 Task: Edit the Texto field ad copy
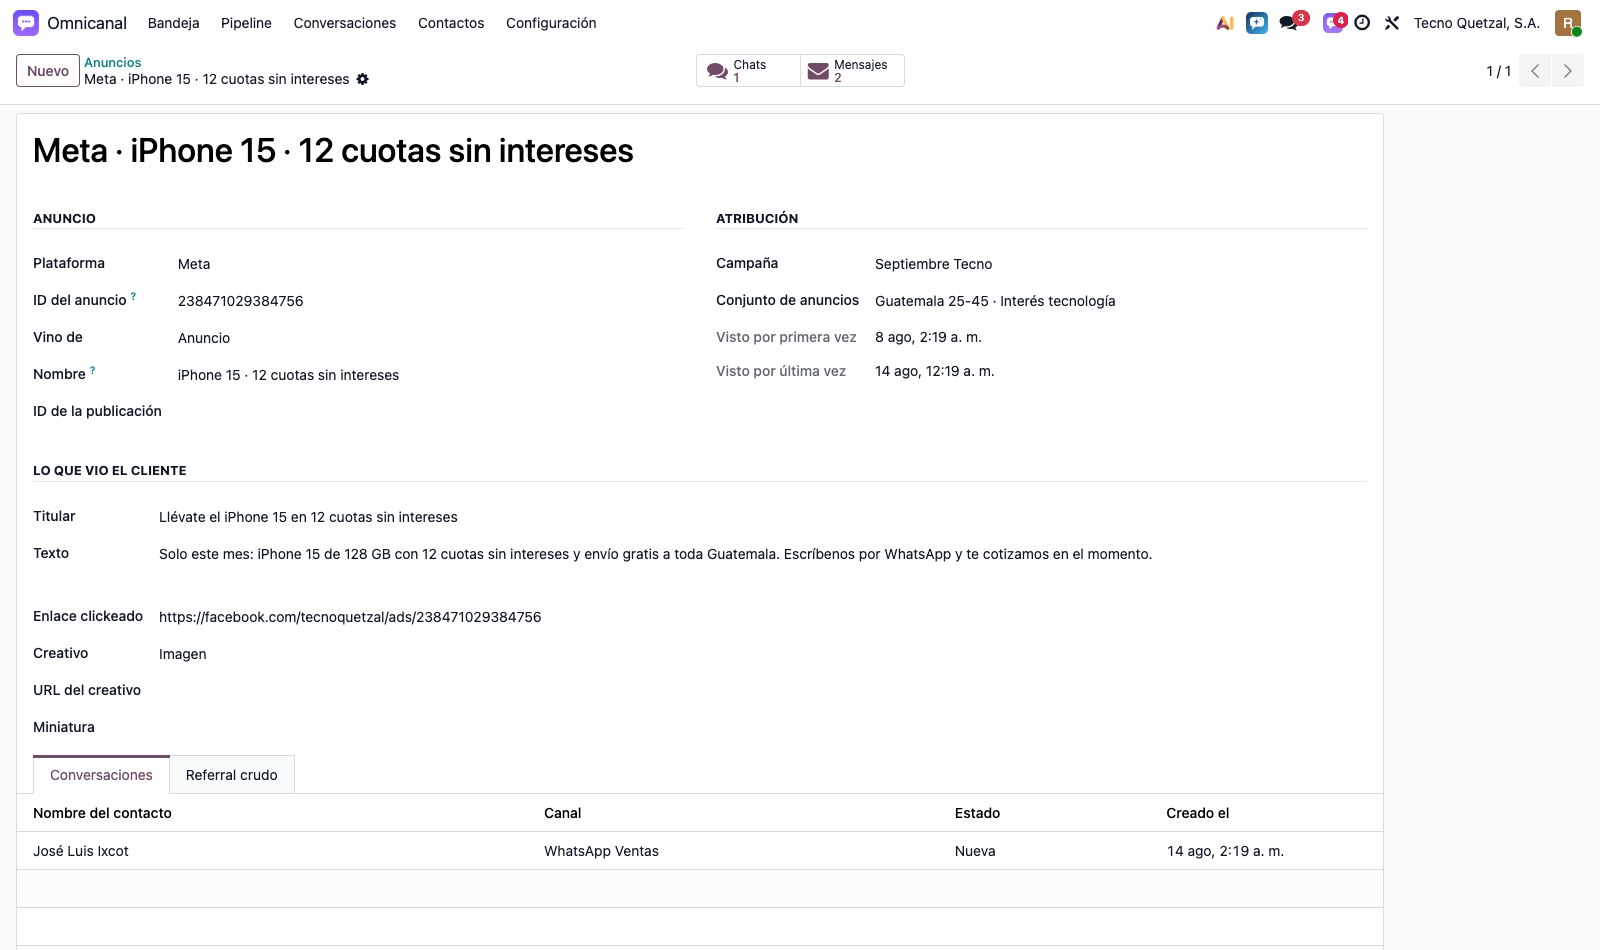[x=763, y=554]
